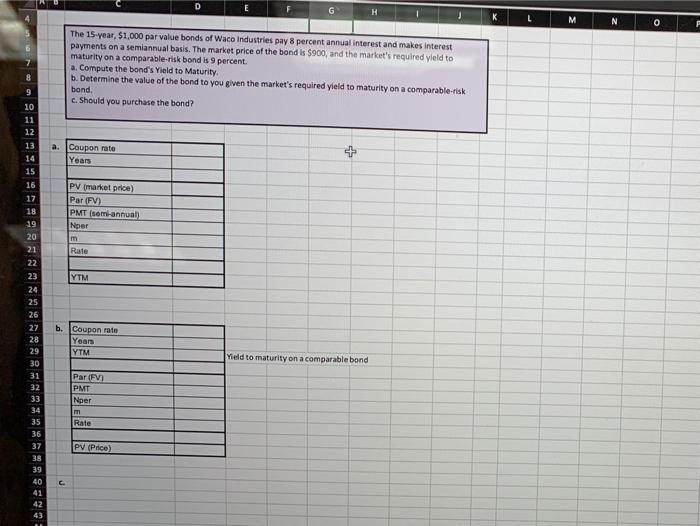The width and height of the screenshot is (700, 526).
Task: Click the 'YTM' label in row 29
Action: tap(81, 353)
